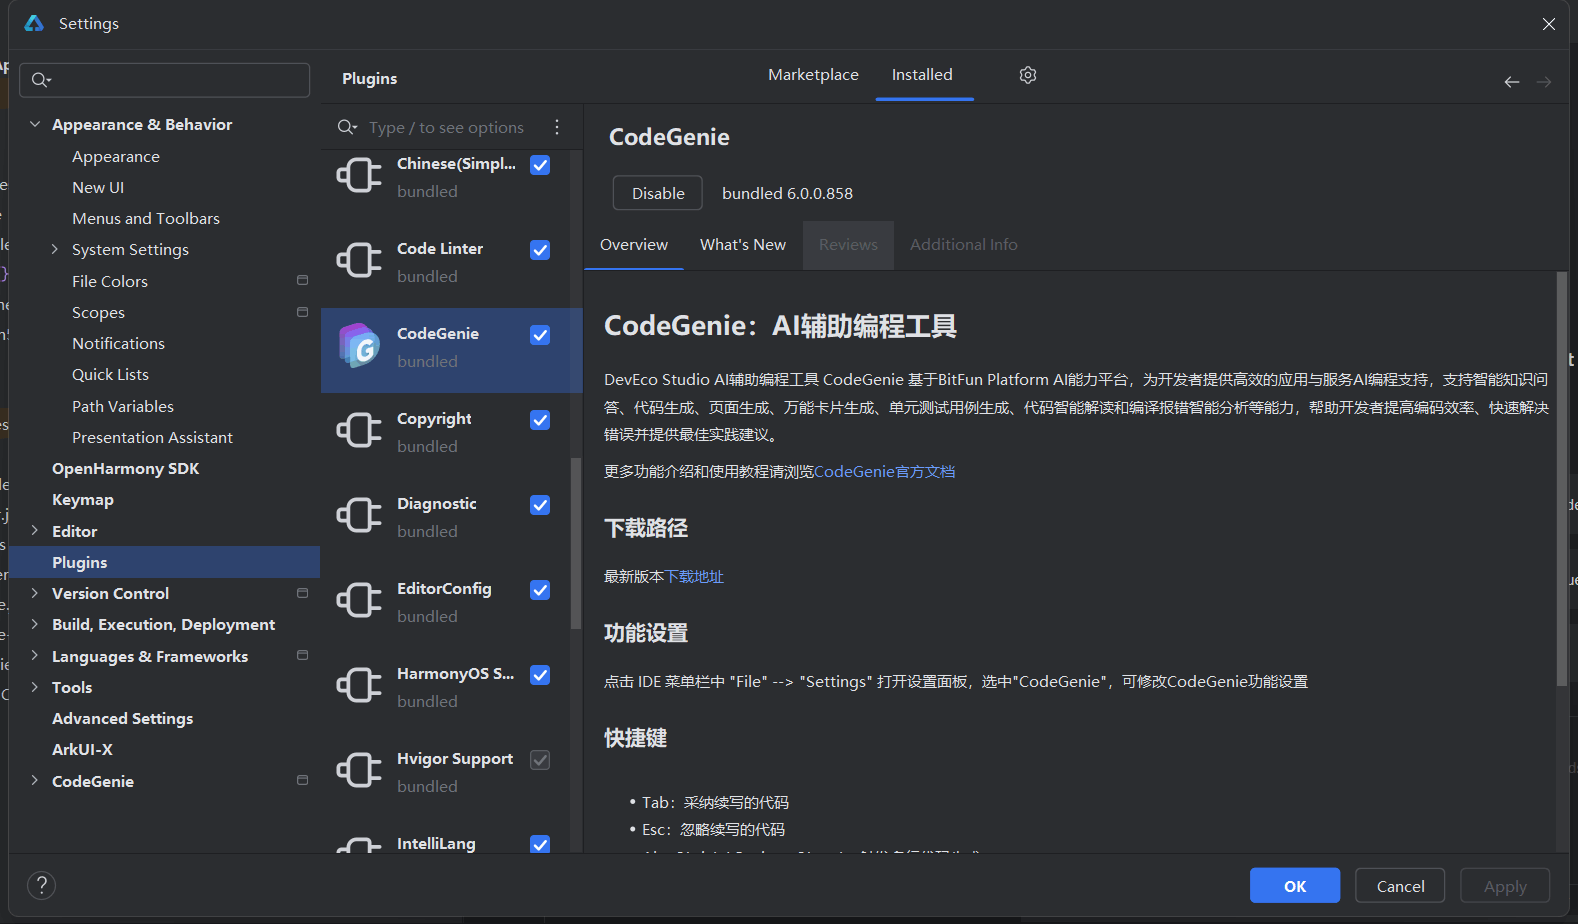
Task: Click the Hvigor Support plugin icon
Action: coord(359,771)
